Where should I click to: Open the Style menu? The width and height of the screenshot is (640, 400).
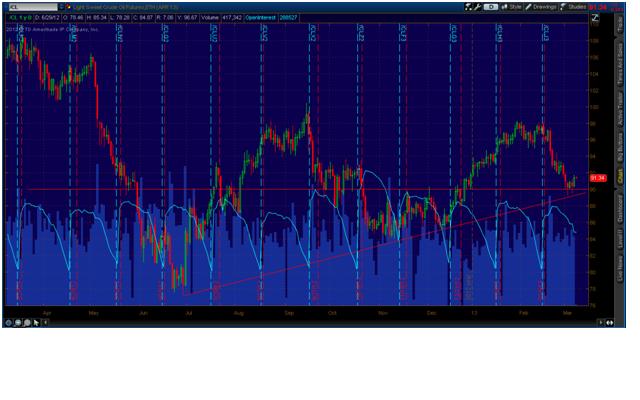pos(511,7)
